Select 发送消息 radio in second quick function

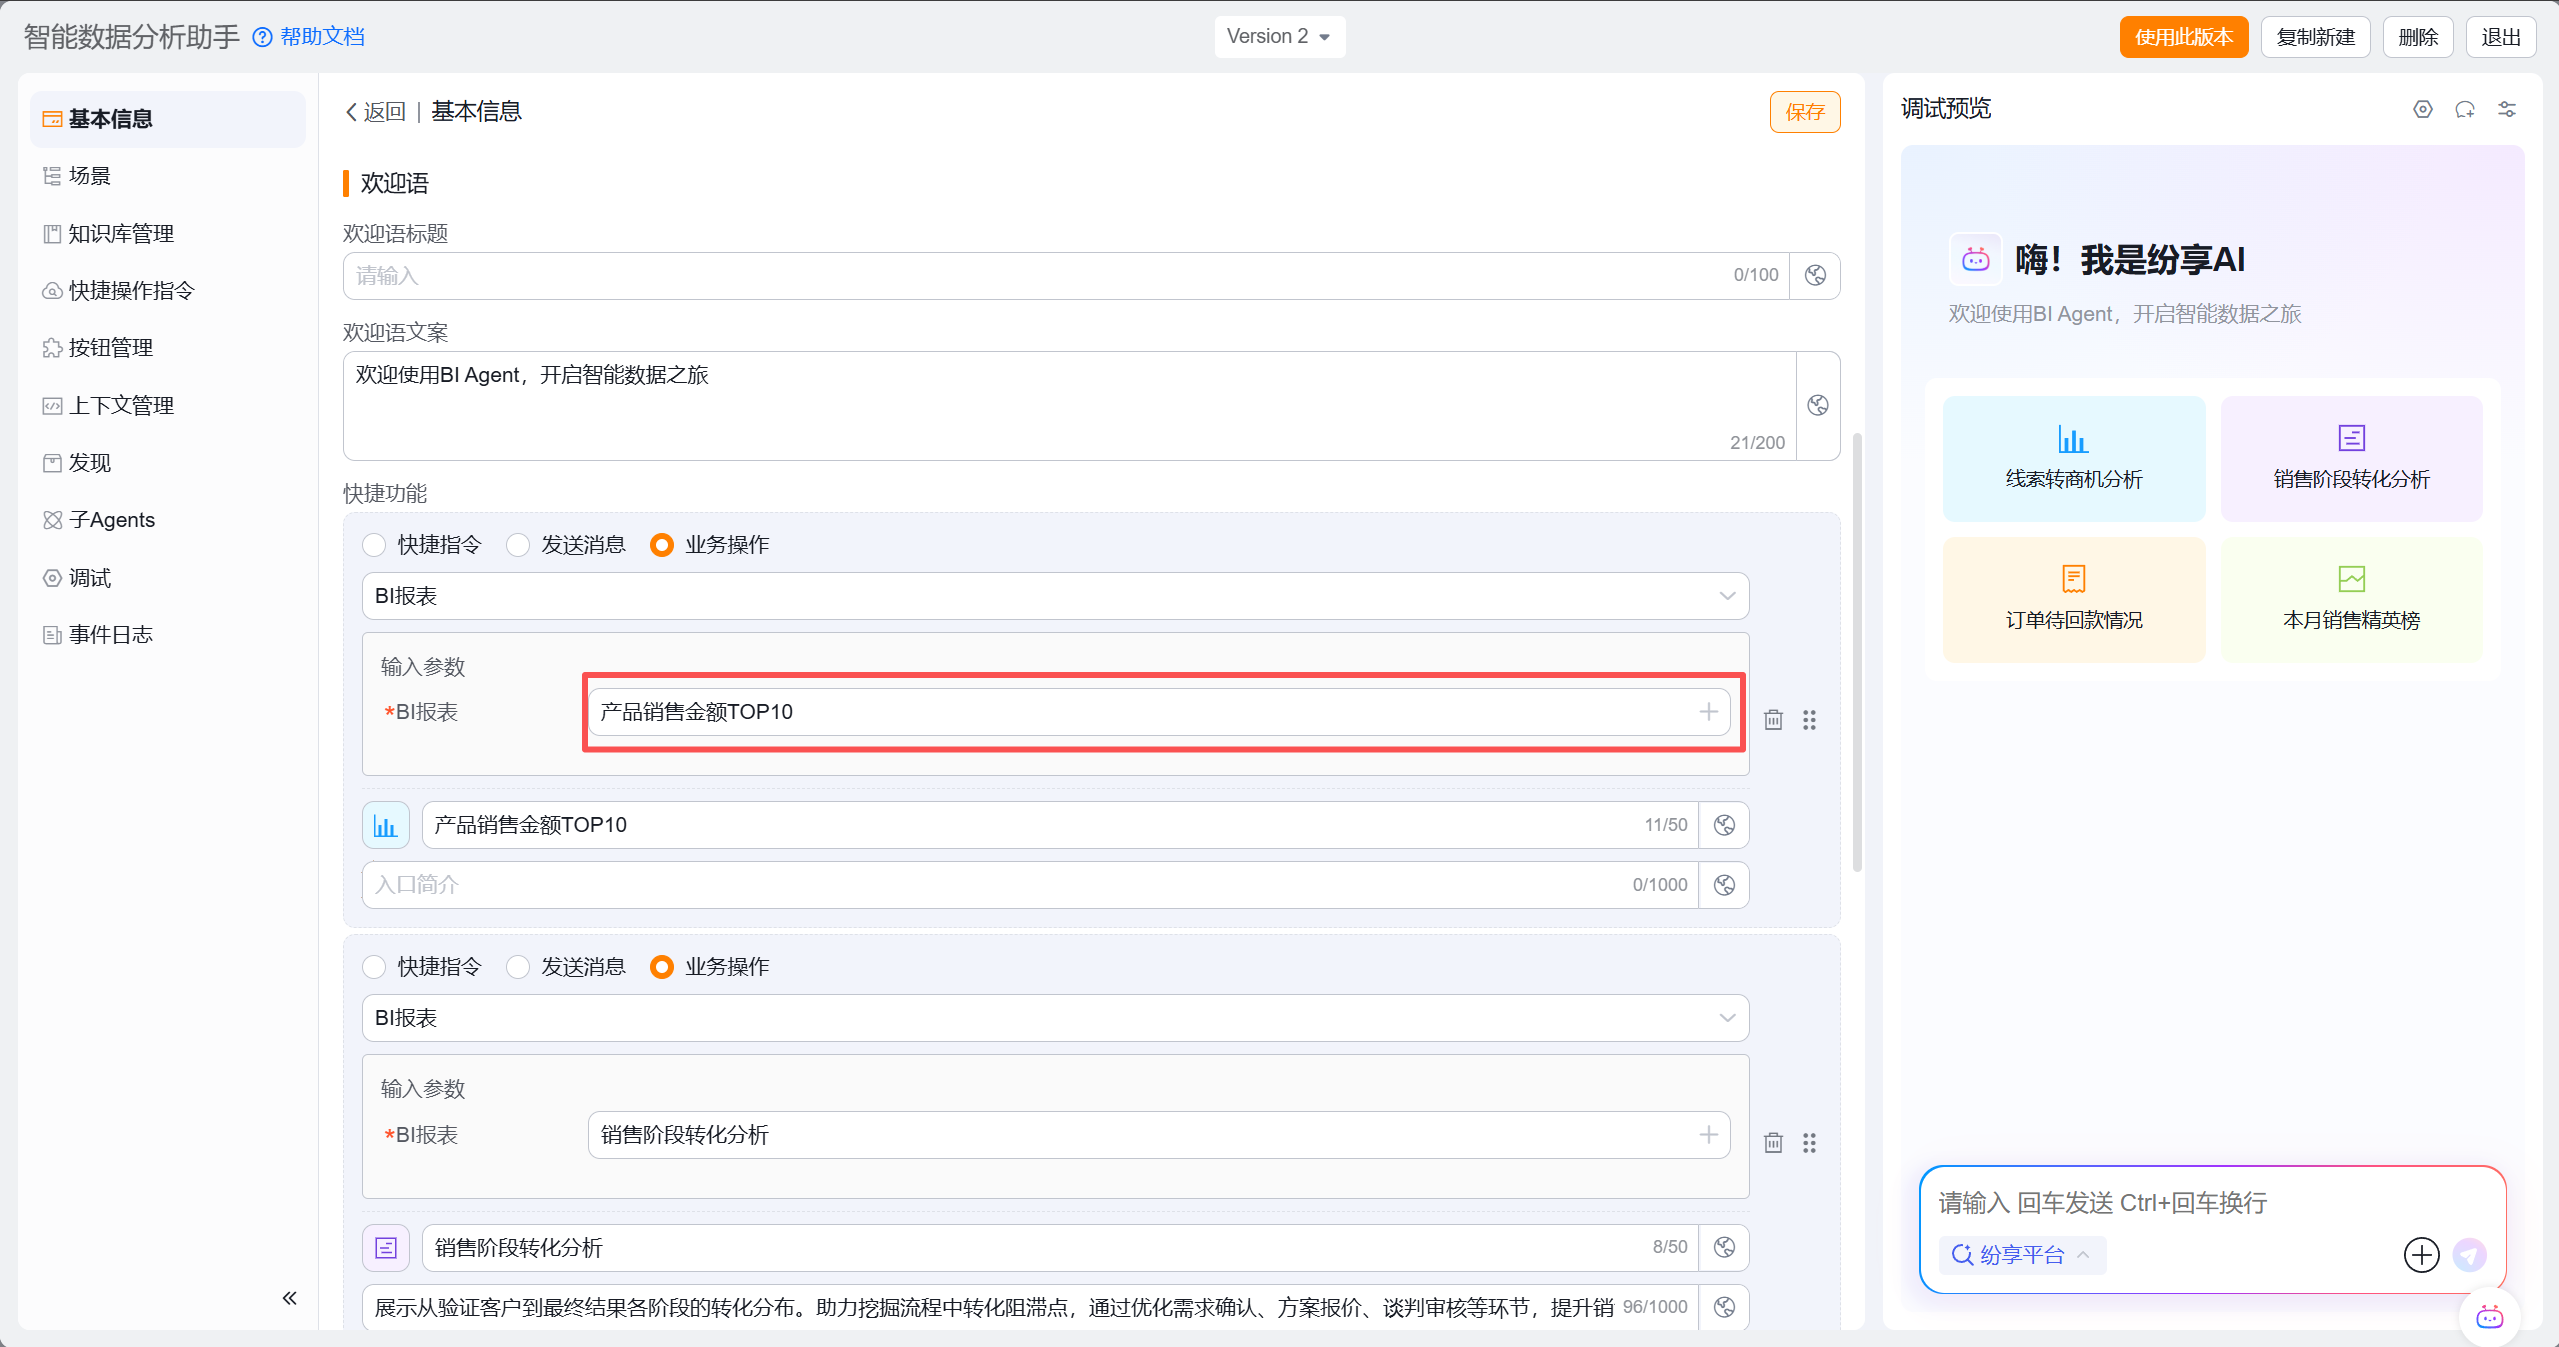click(518, 967)
